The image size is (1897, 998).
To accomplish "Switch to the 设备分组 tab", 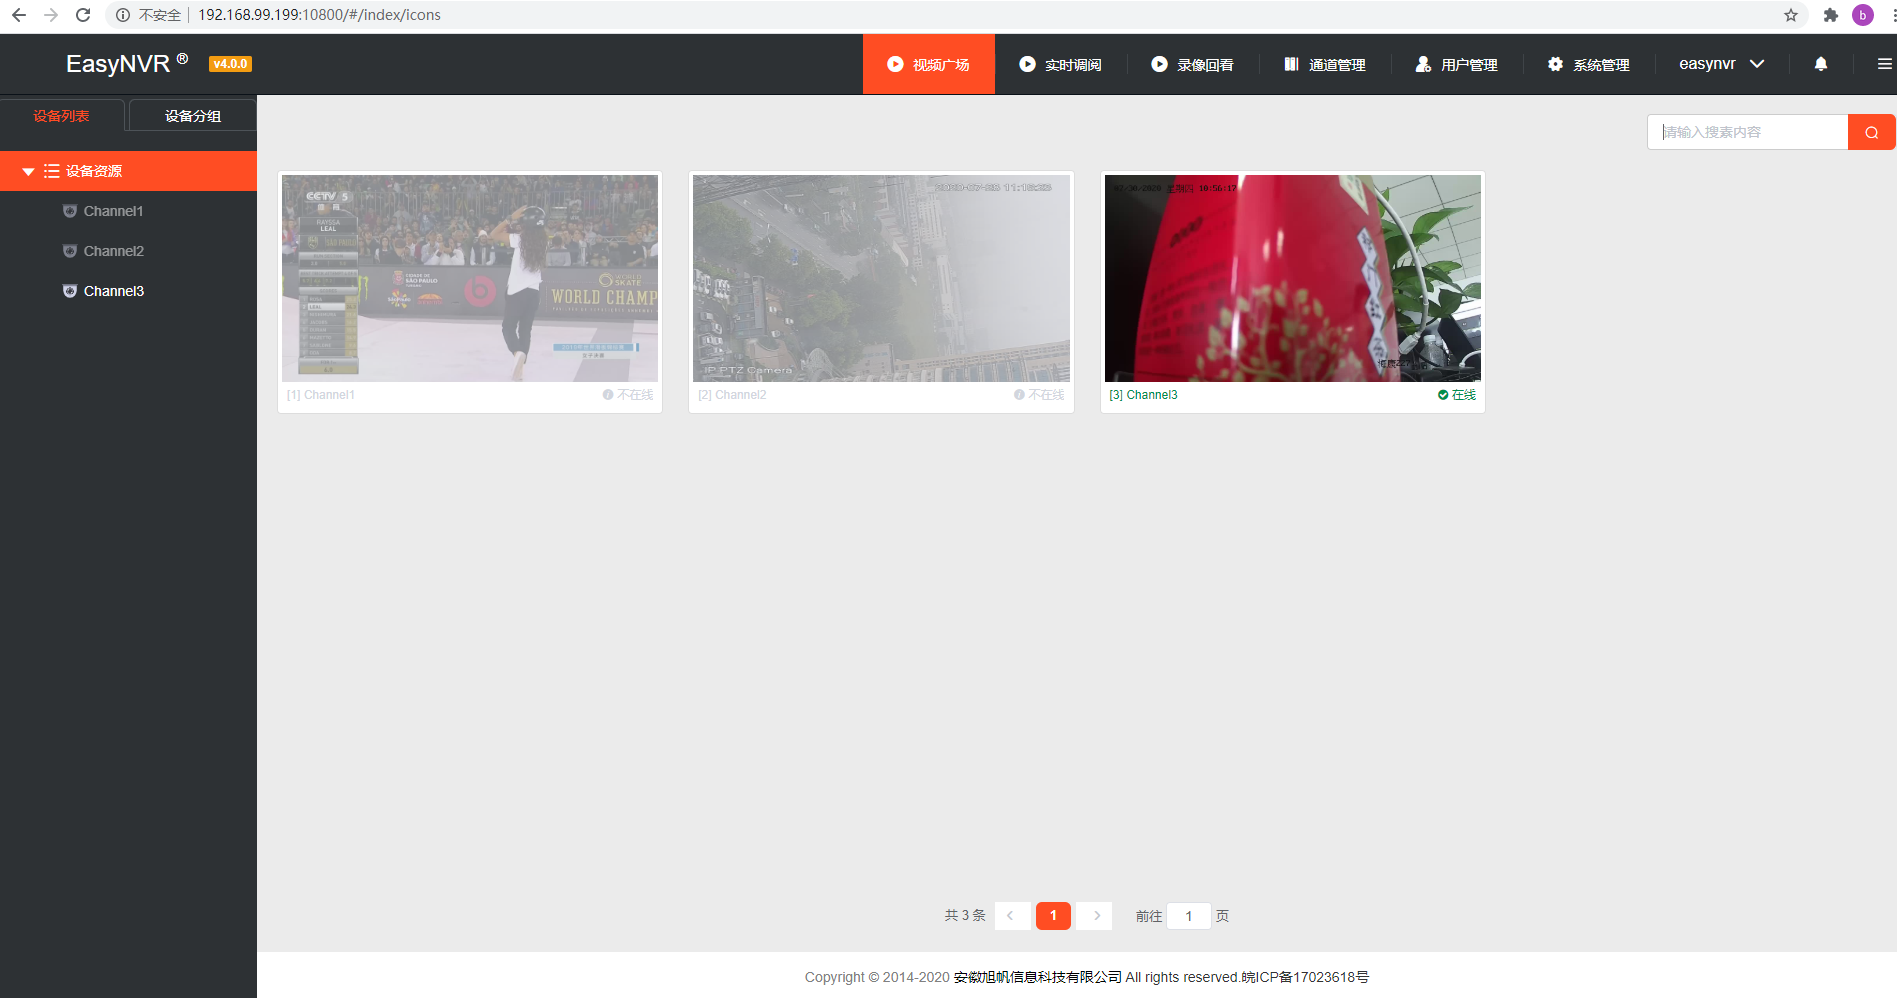I will tap(193, 116).
